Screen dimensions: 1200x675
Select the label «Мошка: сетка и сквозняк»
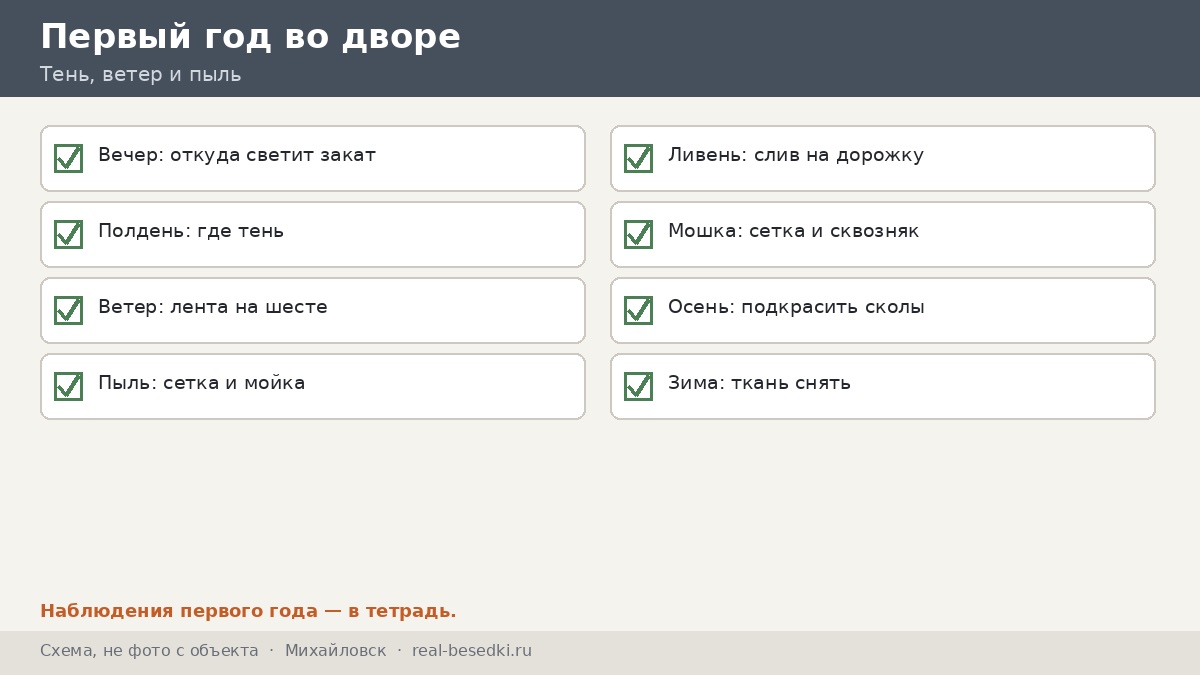pos(794,231)
